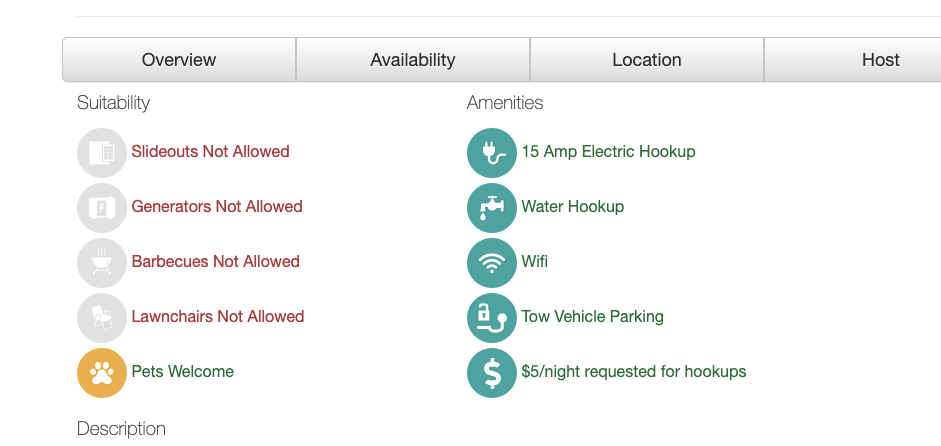Click 15 Amp Electric Hookup text
Image resolution: width=941 pixels, height=446 pixels.
click(609, 151)
